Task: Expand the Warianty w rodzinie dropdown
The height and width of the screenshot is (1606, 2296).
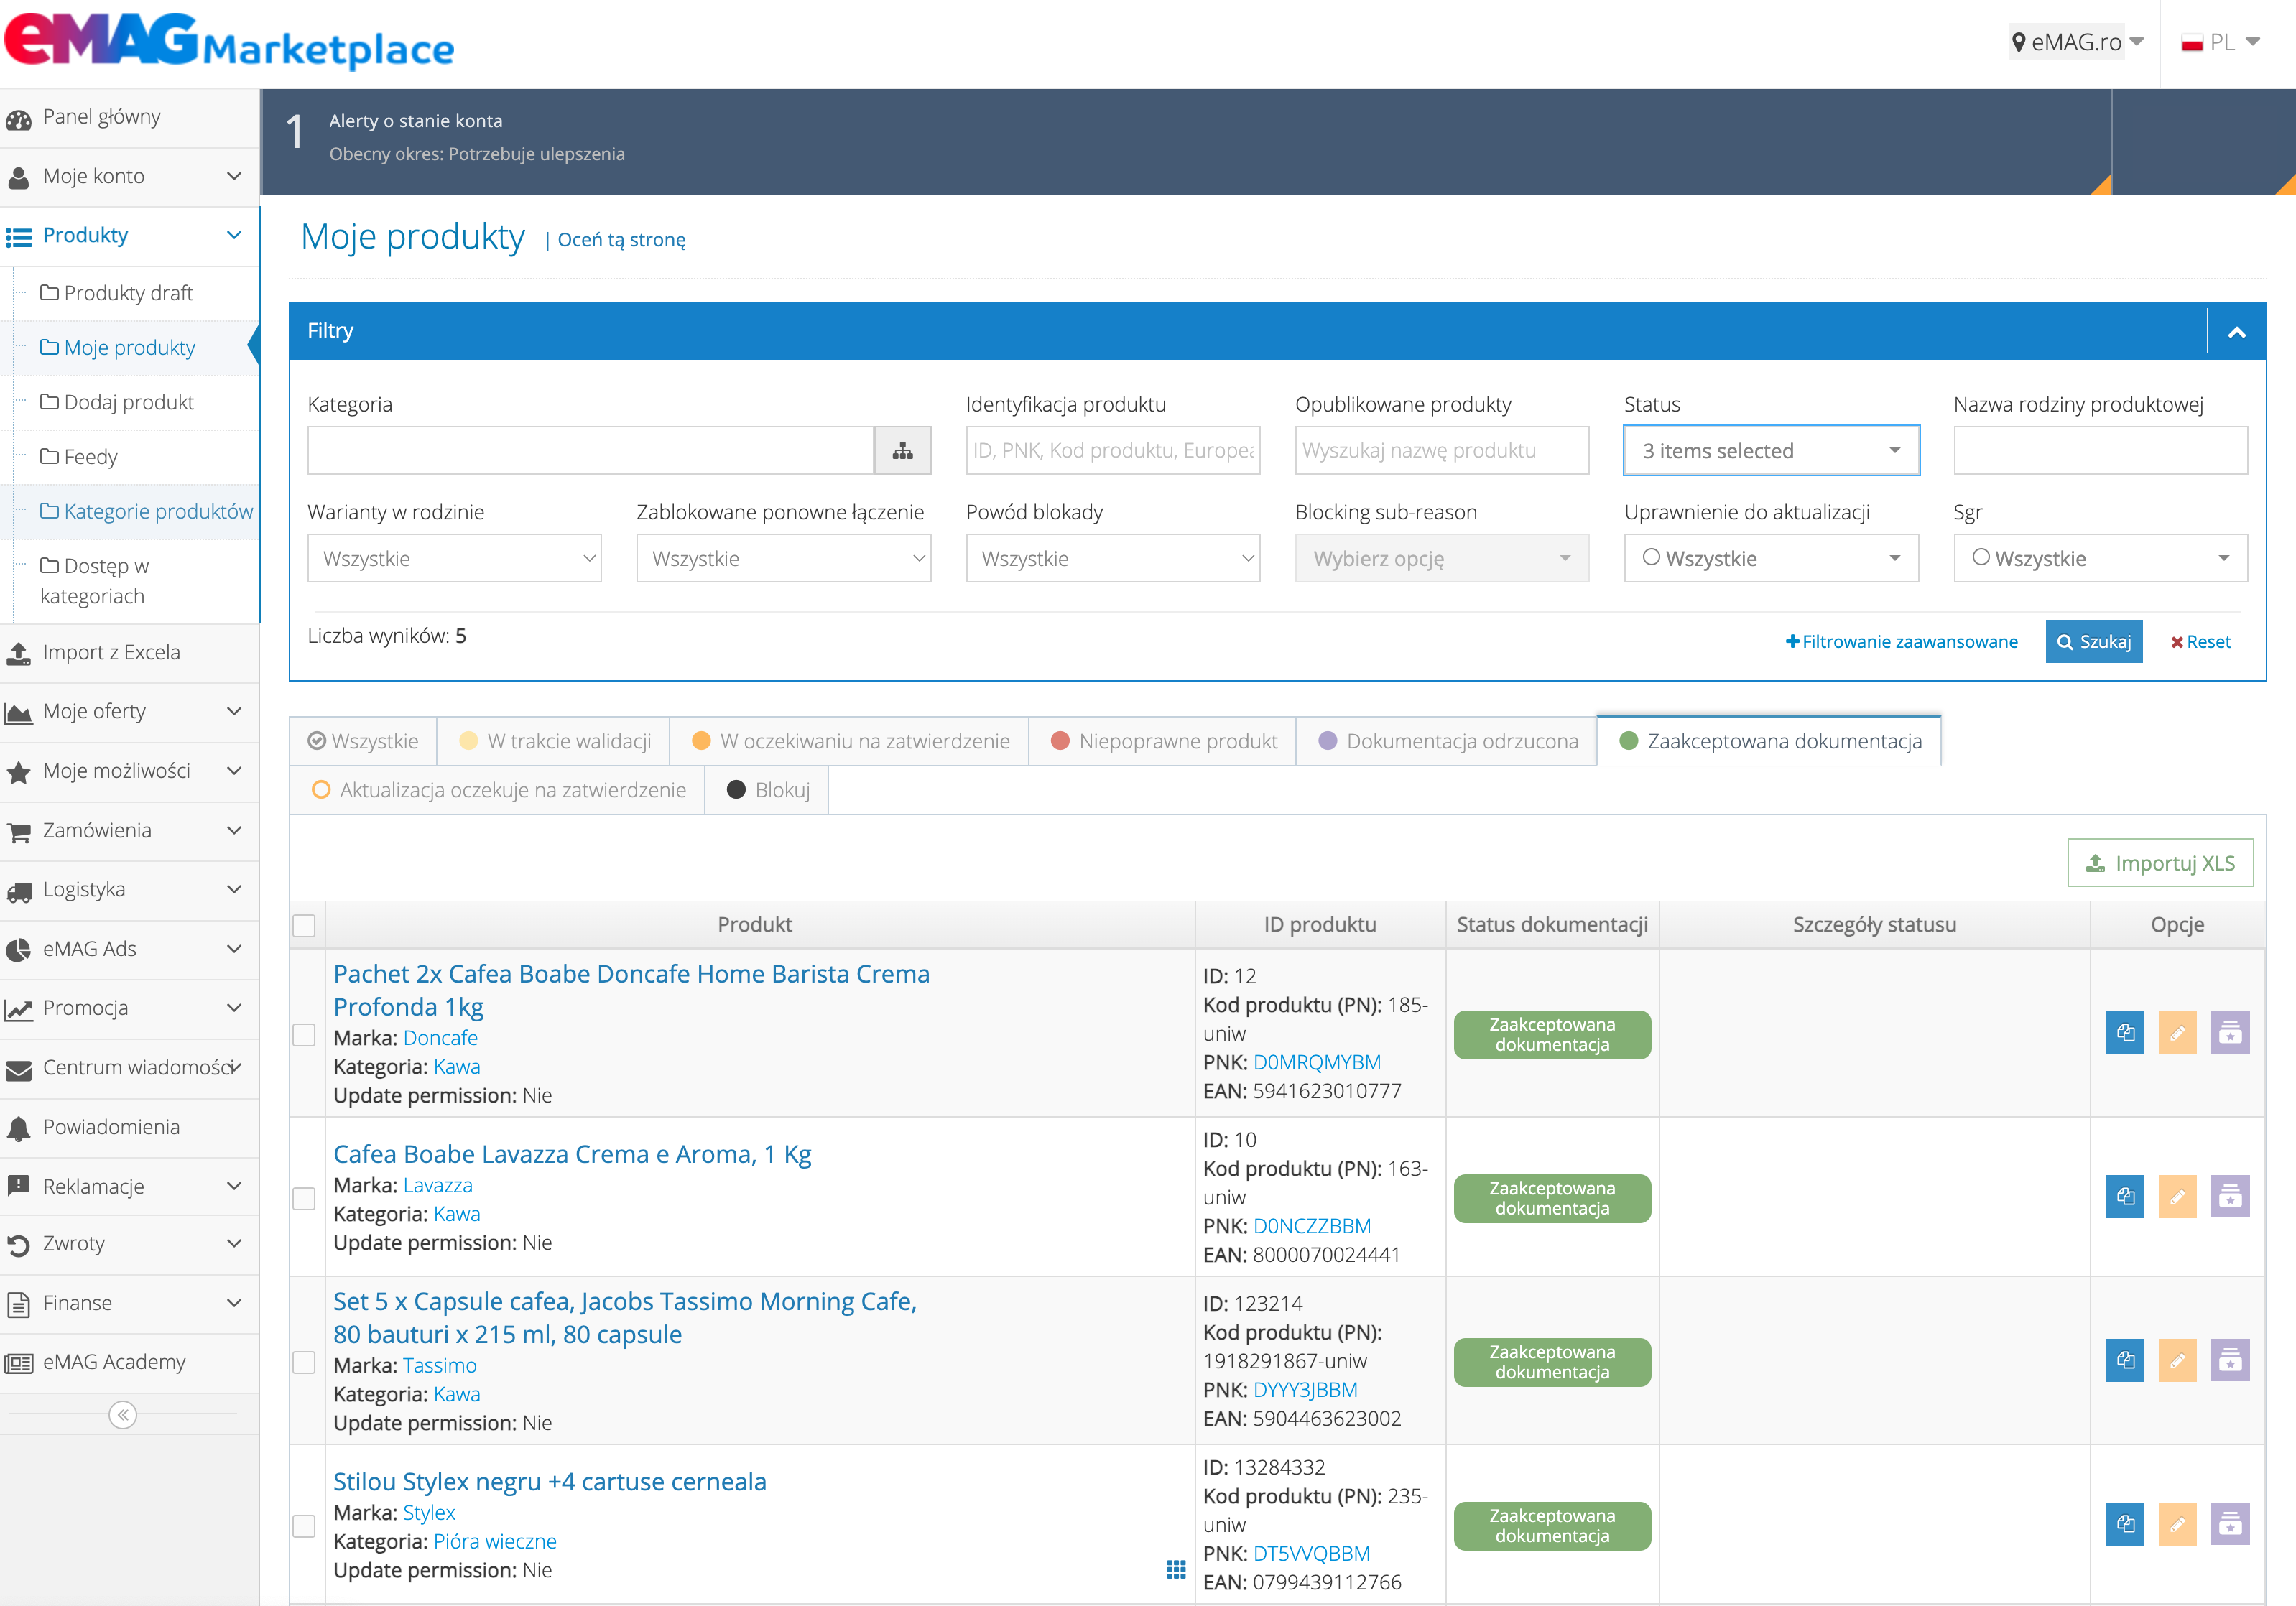Action: [x=454, y=558]
